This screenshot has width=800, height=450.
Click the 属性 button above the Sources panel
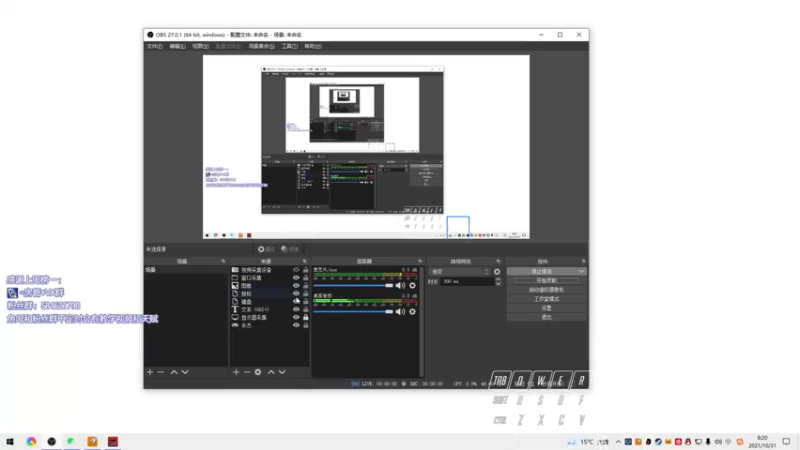pos(266,249)
